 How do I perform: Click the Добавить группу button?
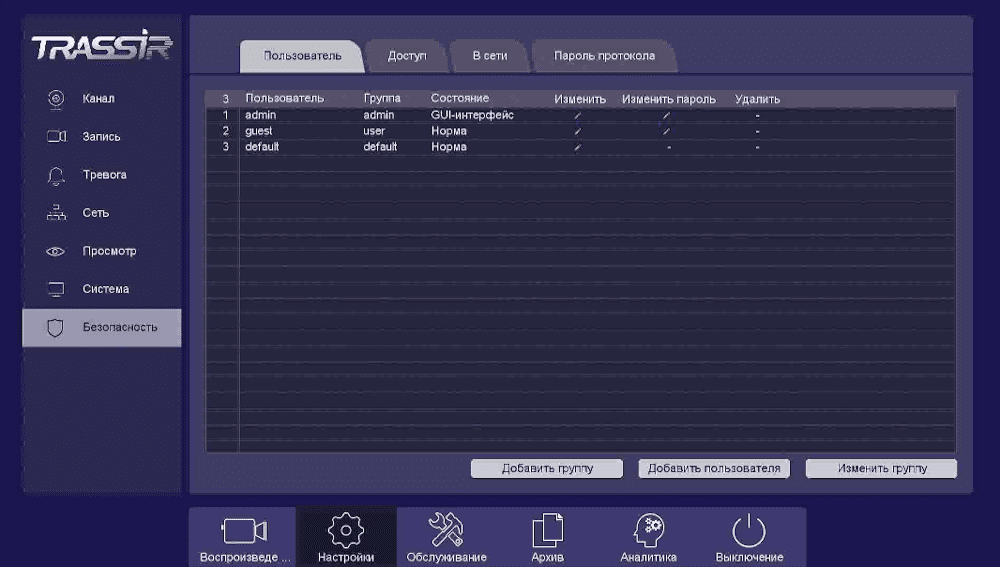547,468
